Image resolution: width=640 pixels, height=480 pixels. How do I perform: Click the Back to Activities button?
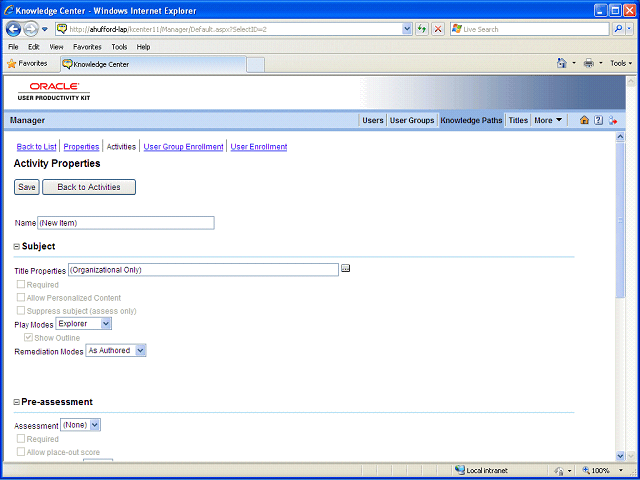tap(89, 187)
